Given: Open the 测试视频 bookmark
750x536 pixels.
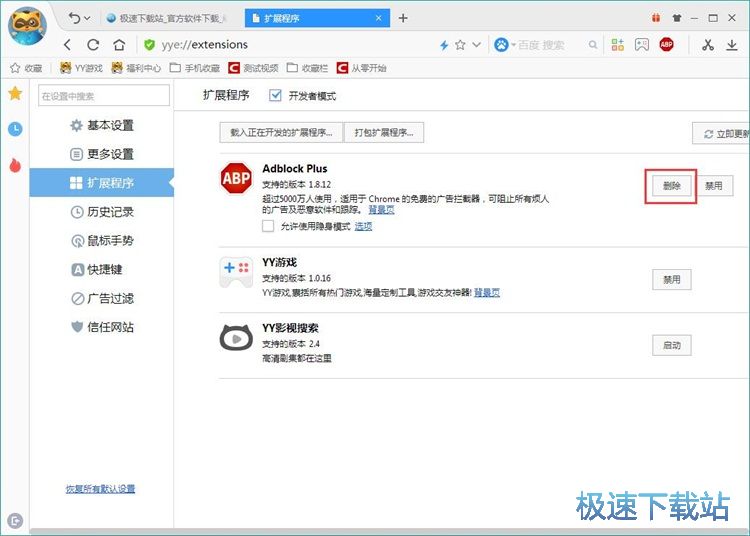Looking at the screenshot, I should tap(254, 68).
